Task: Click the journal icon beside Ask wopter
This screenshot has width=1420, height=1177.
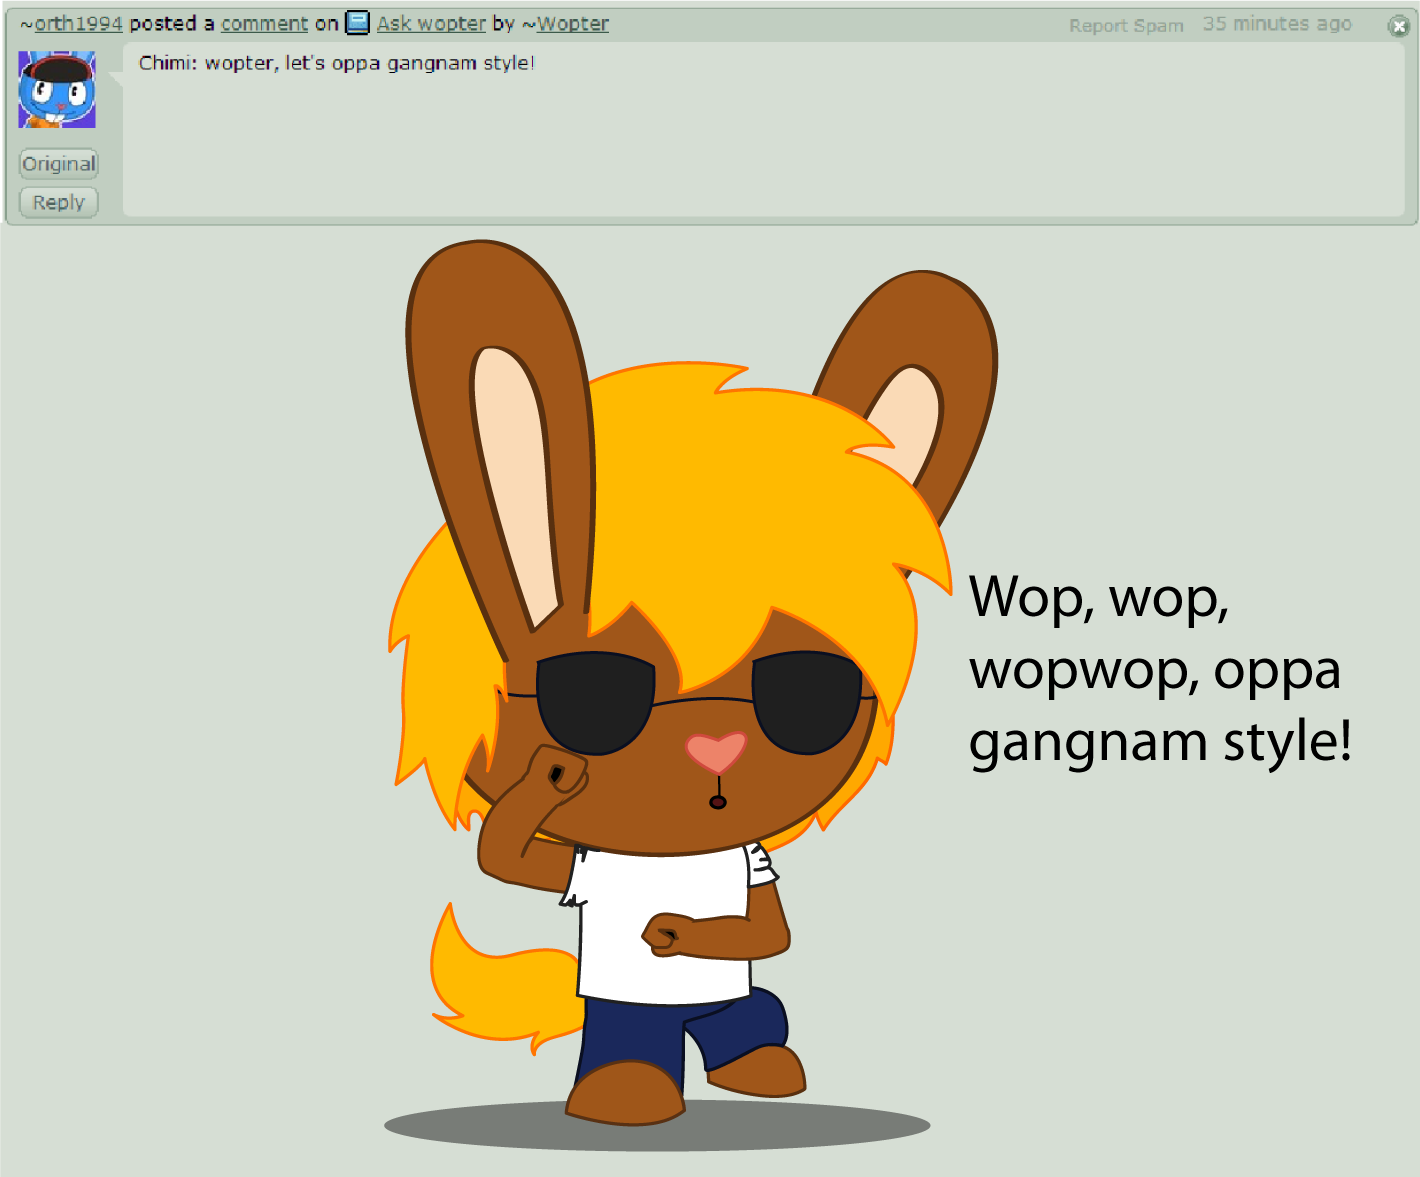Action: coord(358,23)
